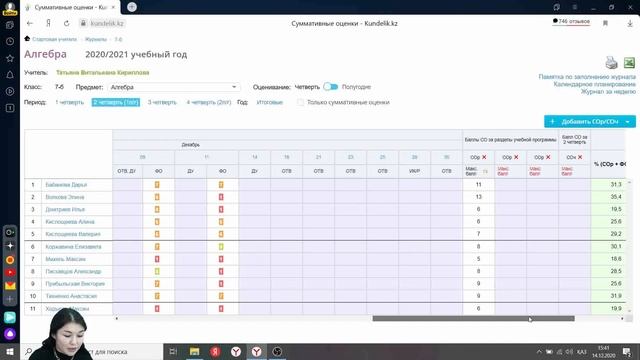
Task: Click percentage '35.4' in row 2
Action: click(x=616, y=197)
